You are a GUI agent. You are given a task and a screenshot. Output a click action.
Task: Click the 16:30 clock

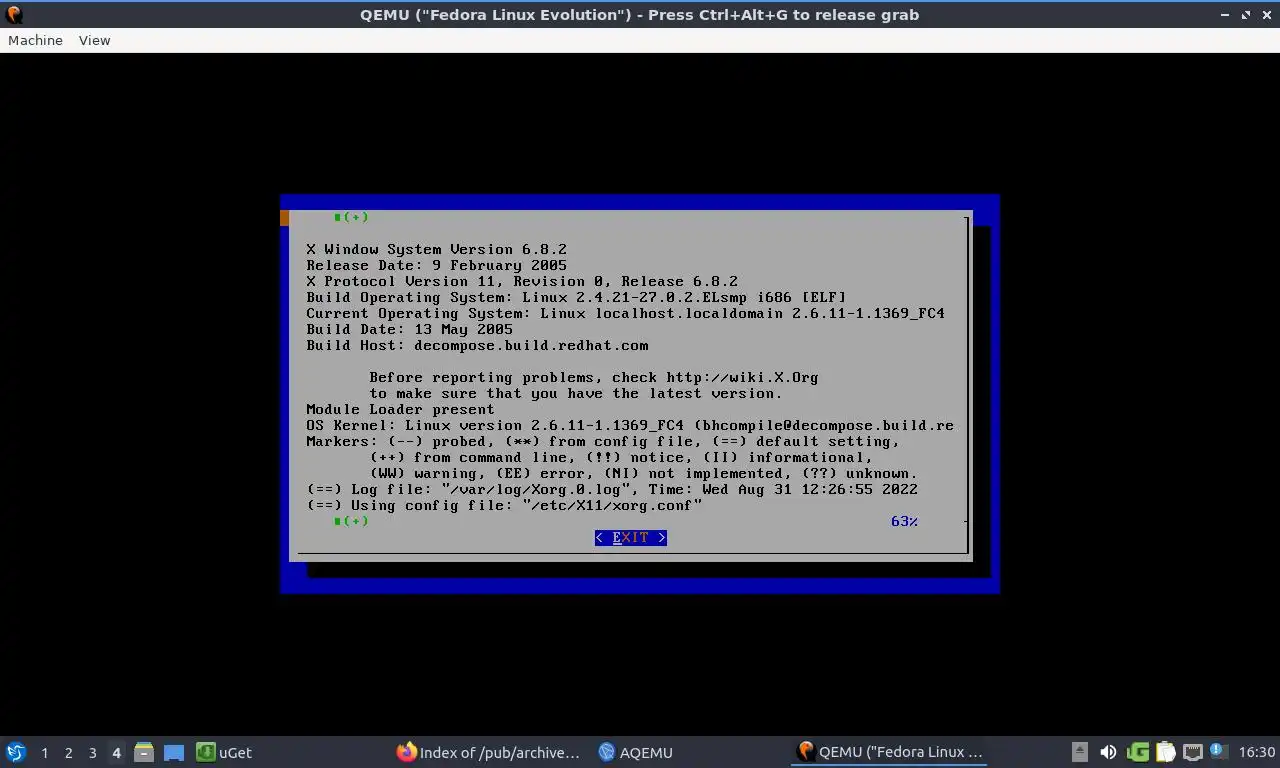[x=1257, y=752]
